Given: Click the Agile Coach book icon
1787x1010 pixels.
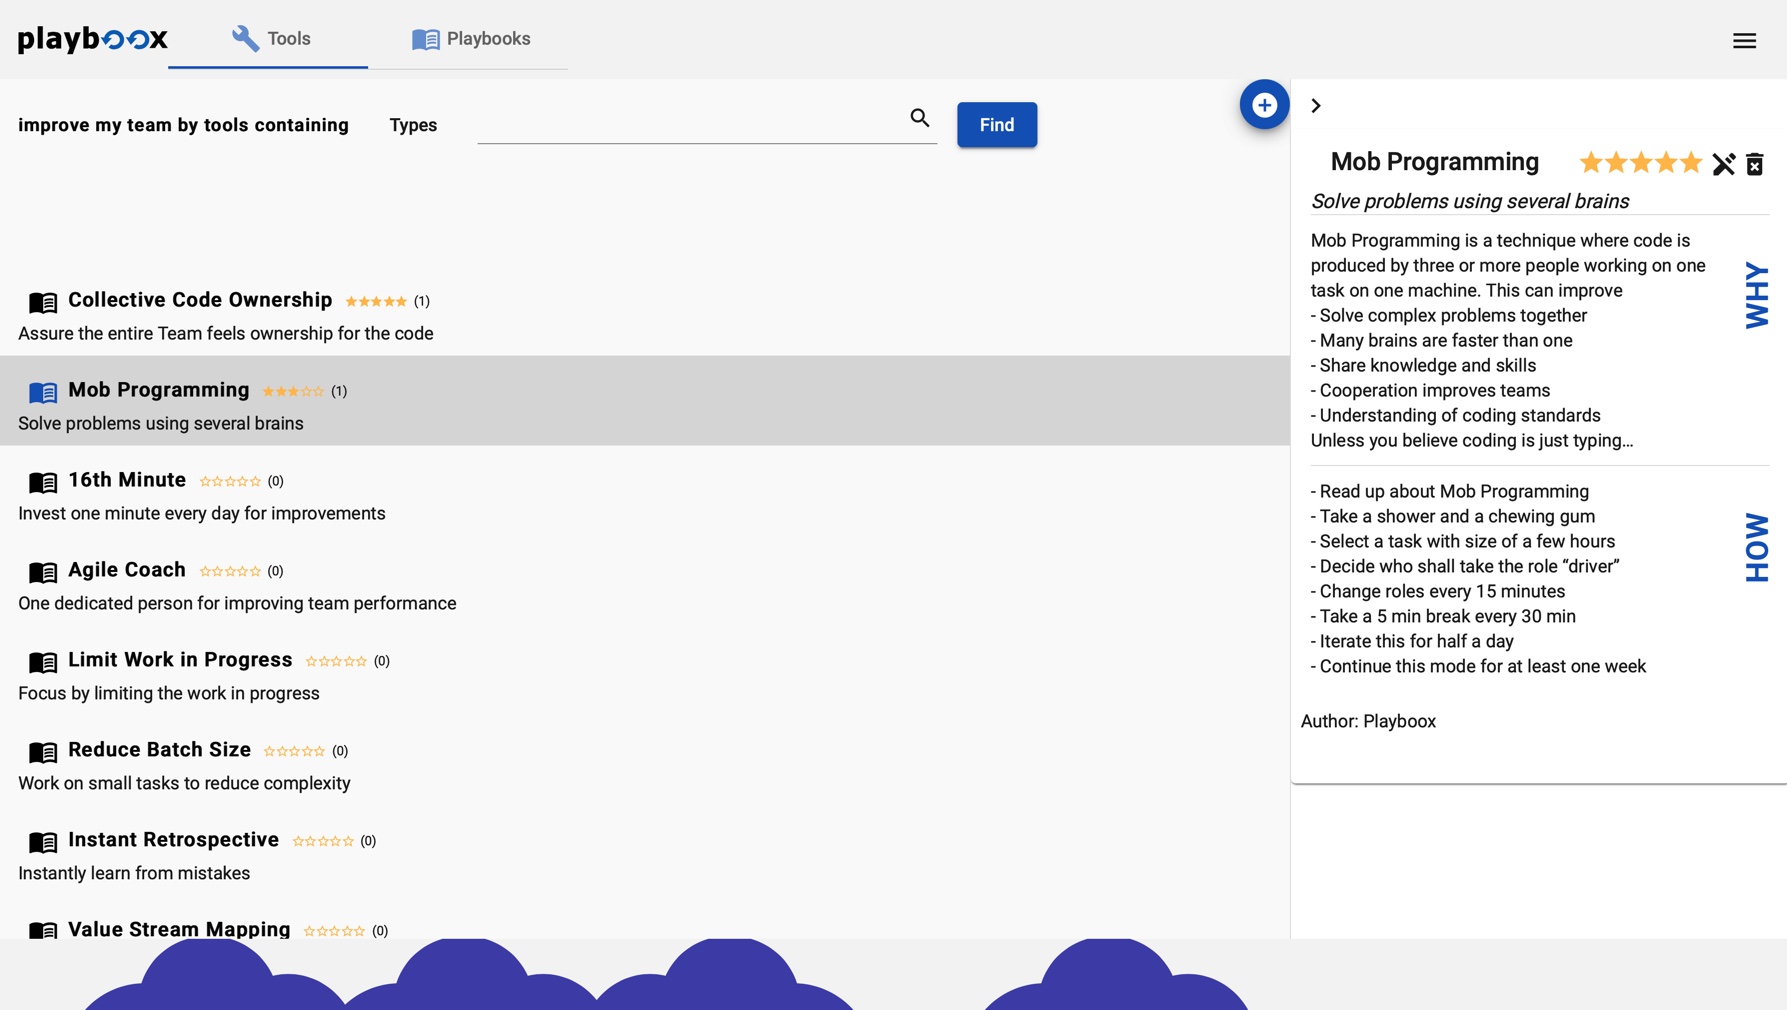Looking at the screenshot, I should [x=43, y=572].
